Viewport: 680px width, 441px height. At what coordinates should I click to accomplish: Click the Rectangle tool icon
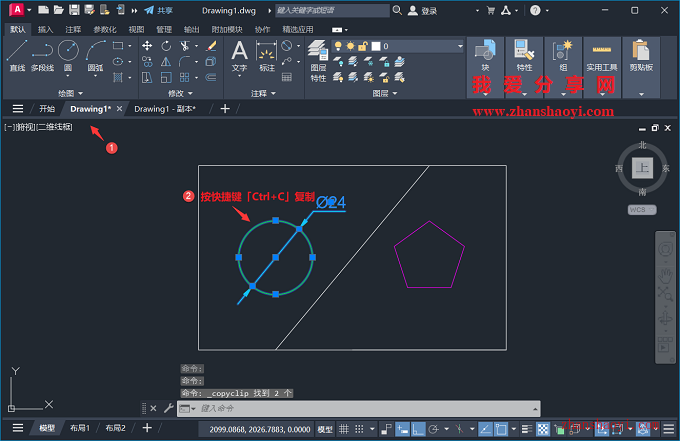(118, 46)
